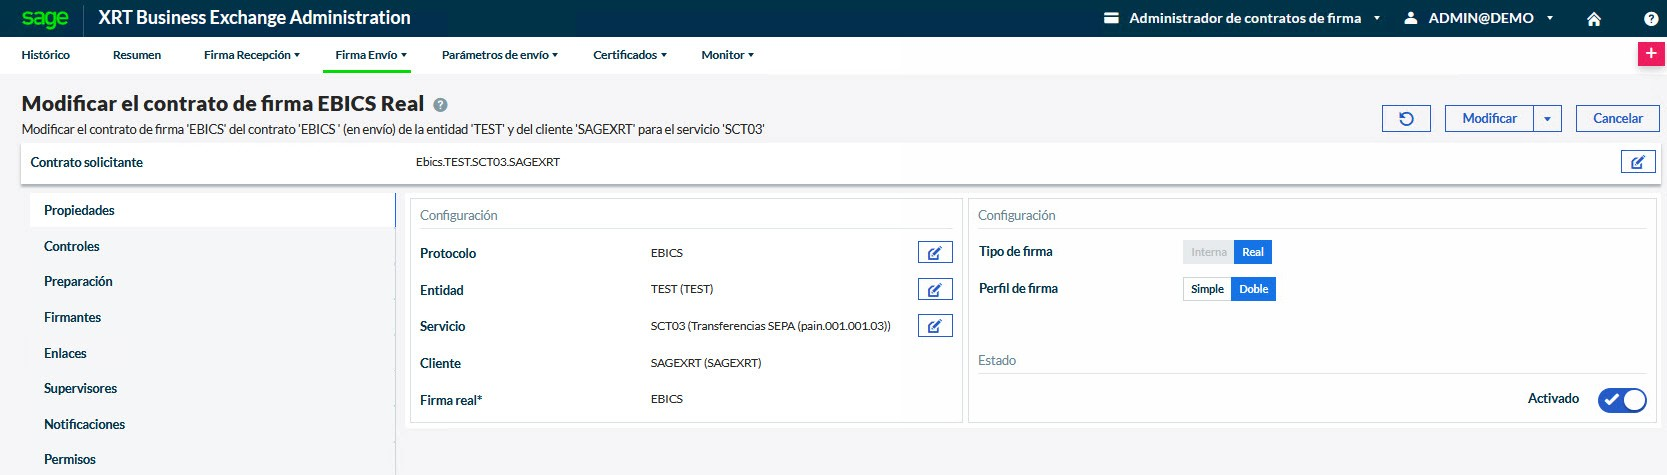Click the Sage logo
1667x475 pixels.
click(45, 18)
